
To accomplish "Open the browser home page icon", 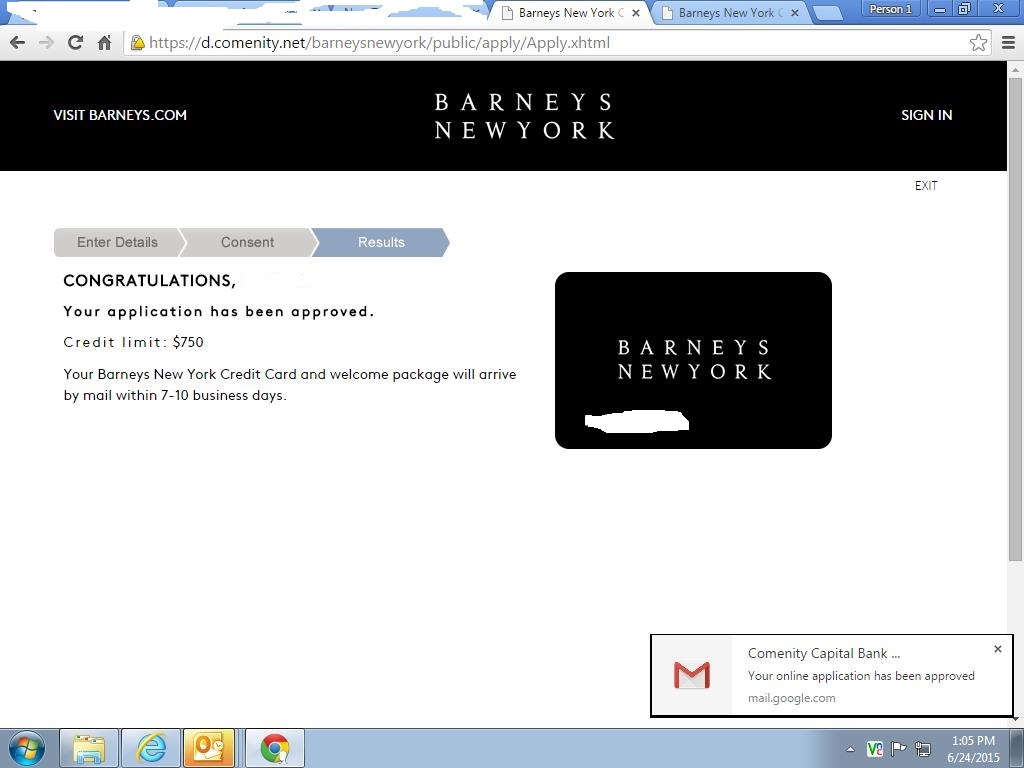I will (x=104, y=43).
